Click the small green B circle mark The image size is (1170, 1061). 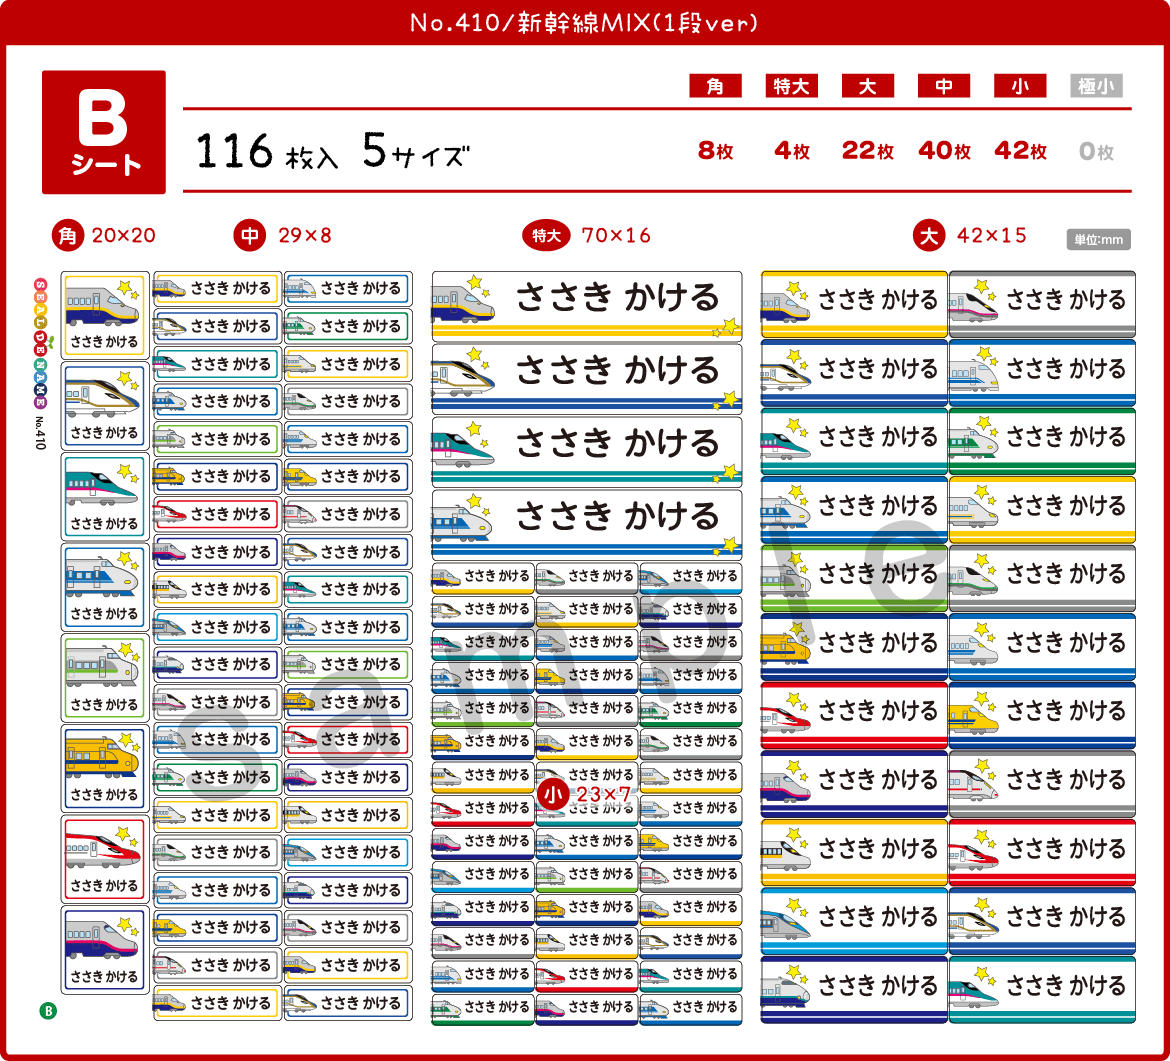(48, 1011)
